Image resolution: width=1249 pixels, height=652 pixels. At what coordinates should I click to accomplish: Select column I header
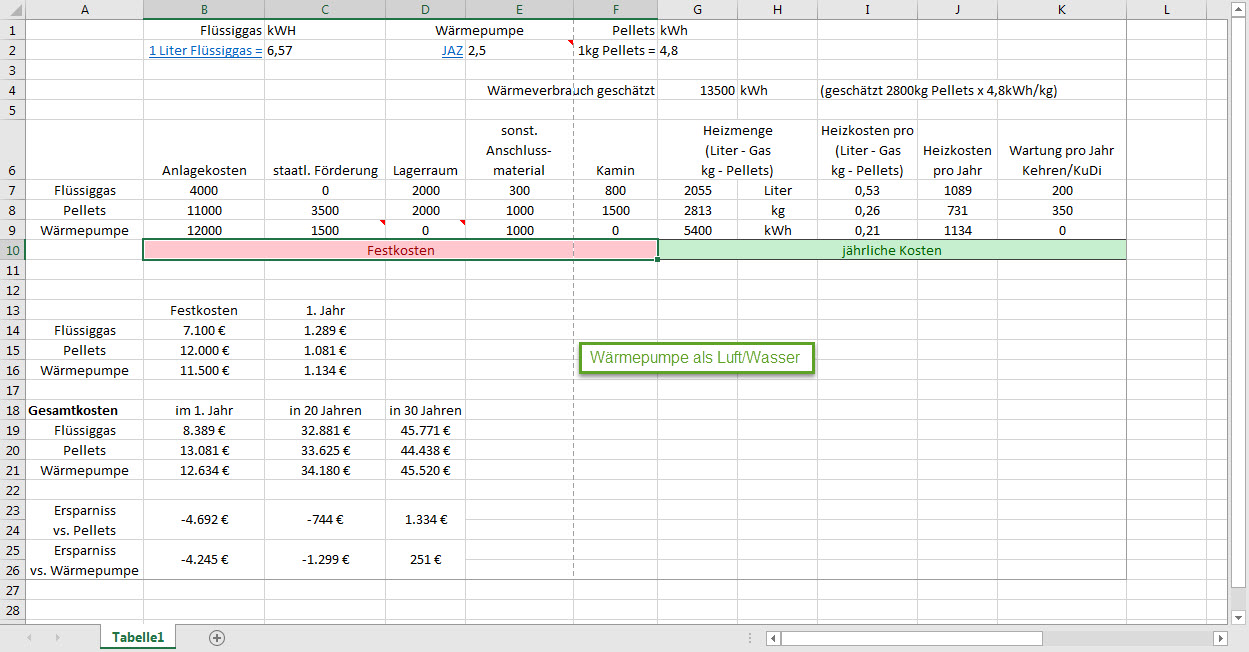(x=867, y=10)
